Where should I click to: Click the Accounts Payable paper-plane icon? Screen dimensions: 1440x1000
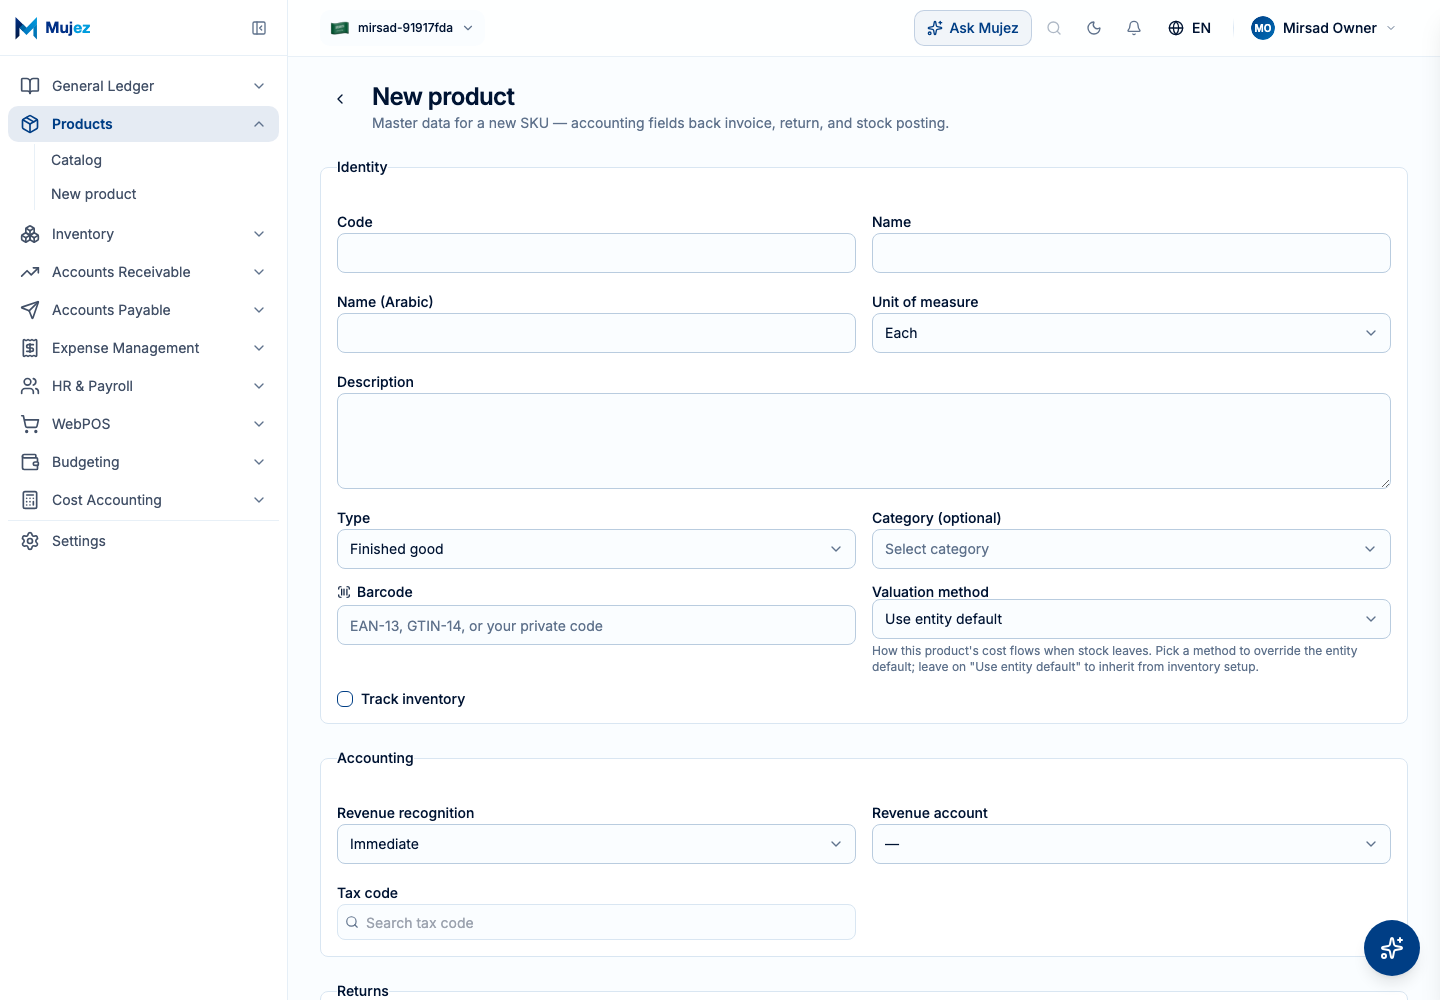(x=30, y=310)
